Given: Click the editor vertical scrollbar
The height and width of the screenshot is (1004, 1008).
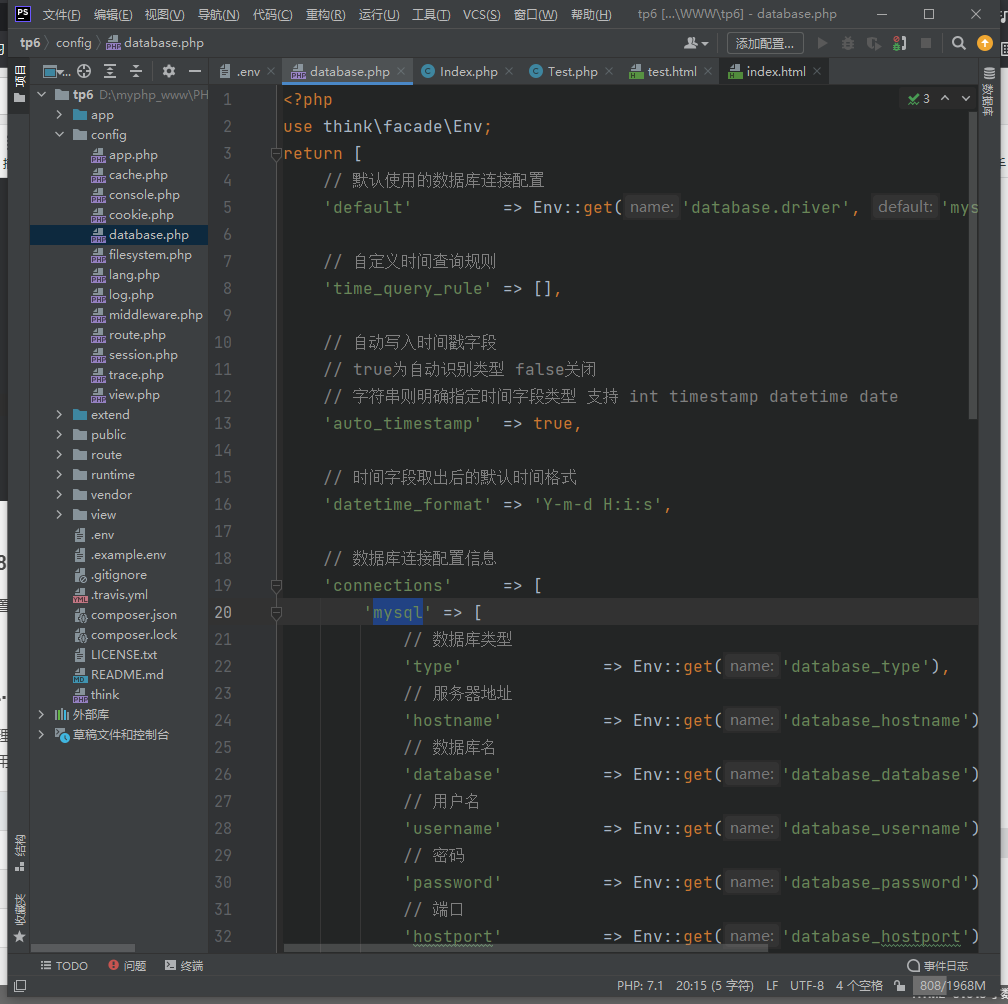Looking at the screenshot, I should click(973, 264).
